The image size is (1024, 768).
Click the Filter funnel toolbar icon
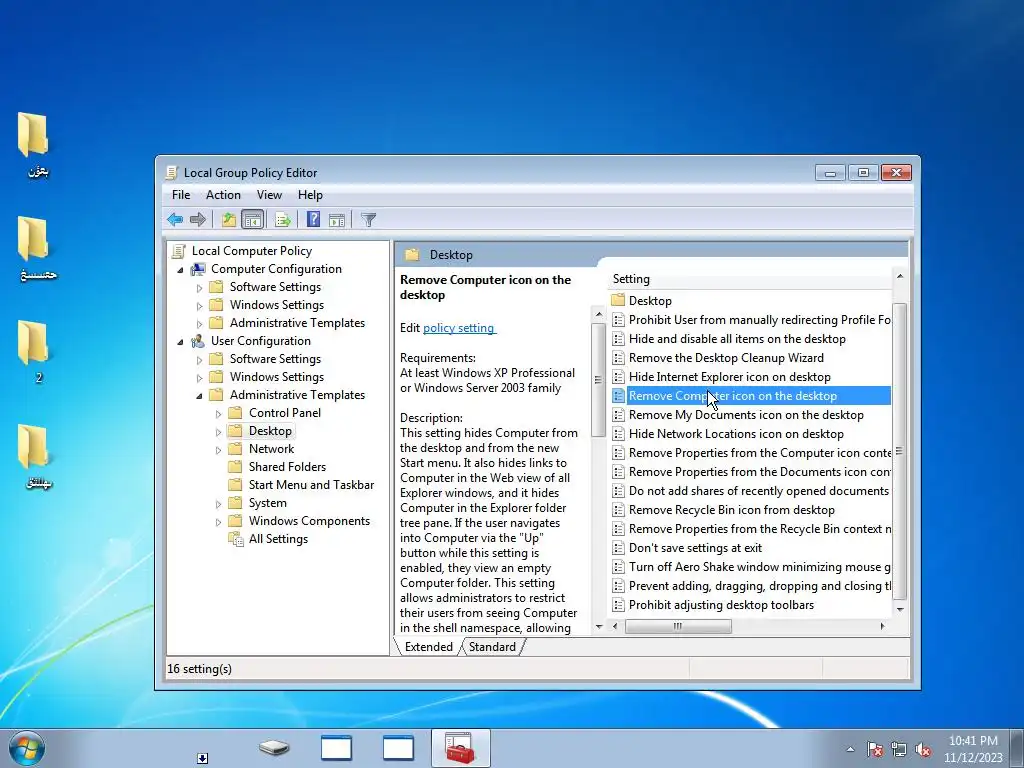click(x=368, y=219)
